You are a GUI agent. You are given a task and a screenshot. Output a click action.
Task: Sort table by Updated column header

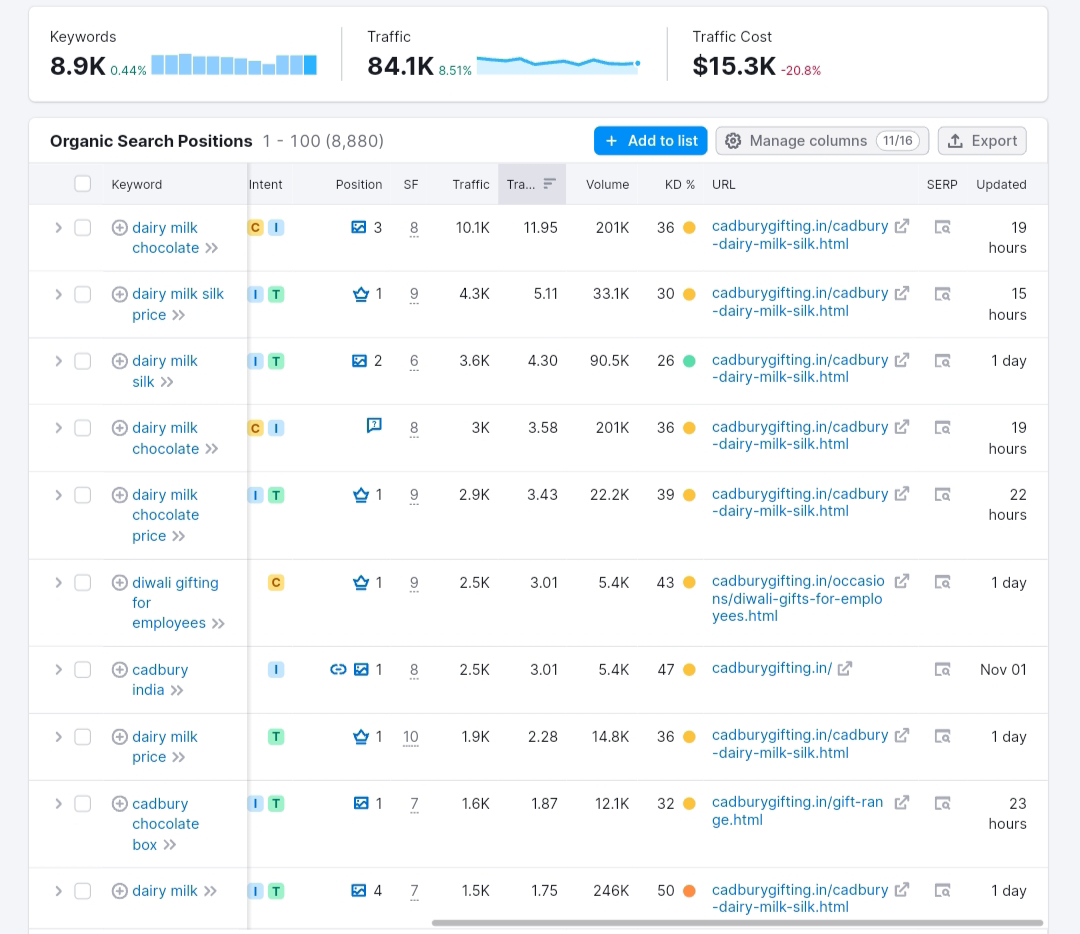point(1001,185)
